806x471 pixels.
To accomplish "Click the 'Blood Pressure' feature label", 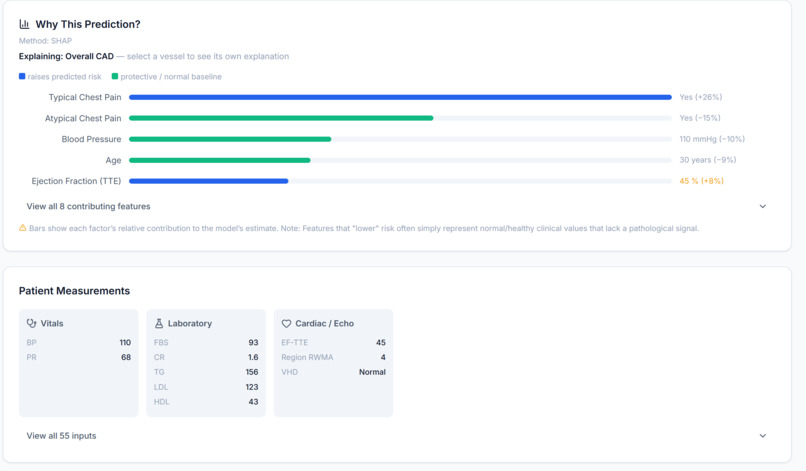I will (91, 139).
